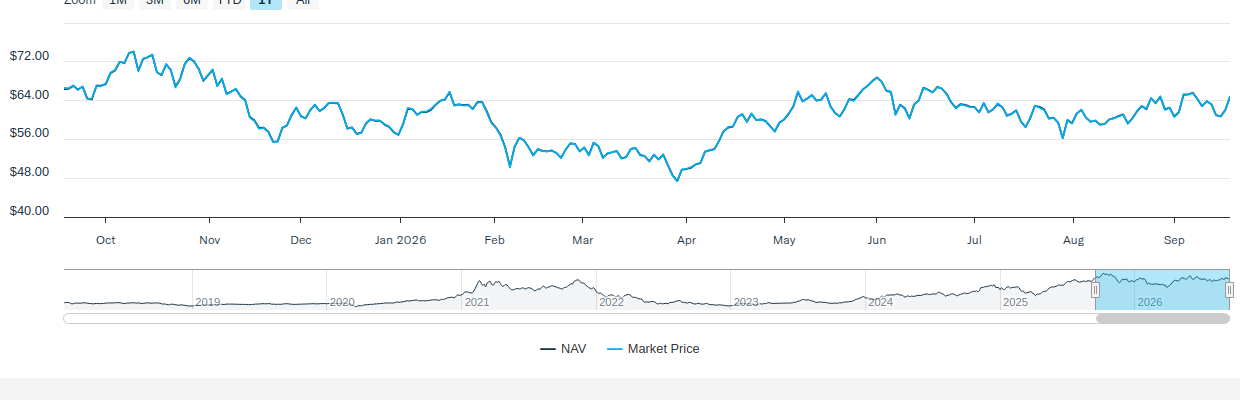The image size is (1240, 400).
Task: Click the blue Market Price line marker
Action: (615, 349)
